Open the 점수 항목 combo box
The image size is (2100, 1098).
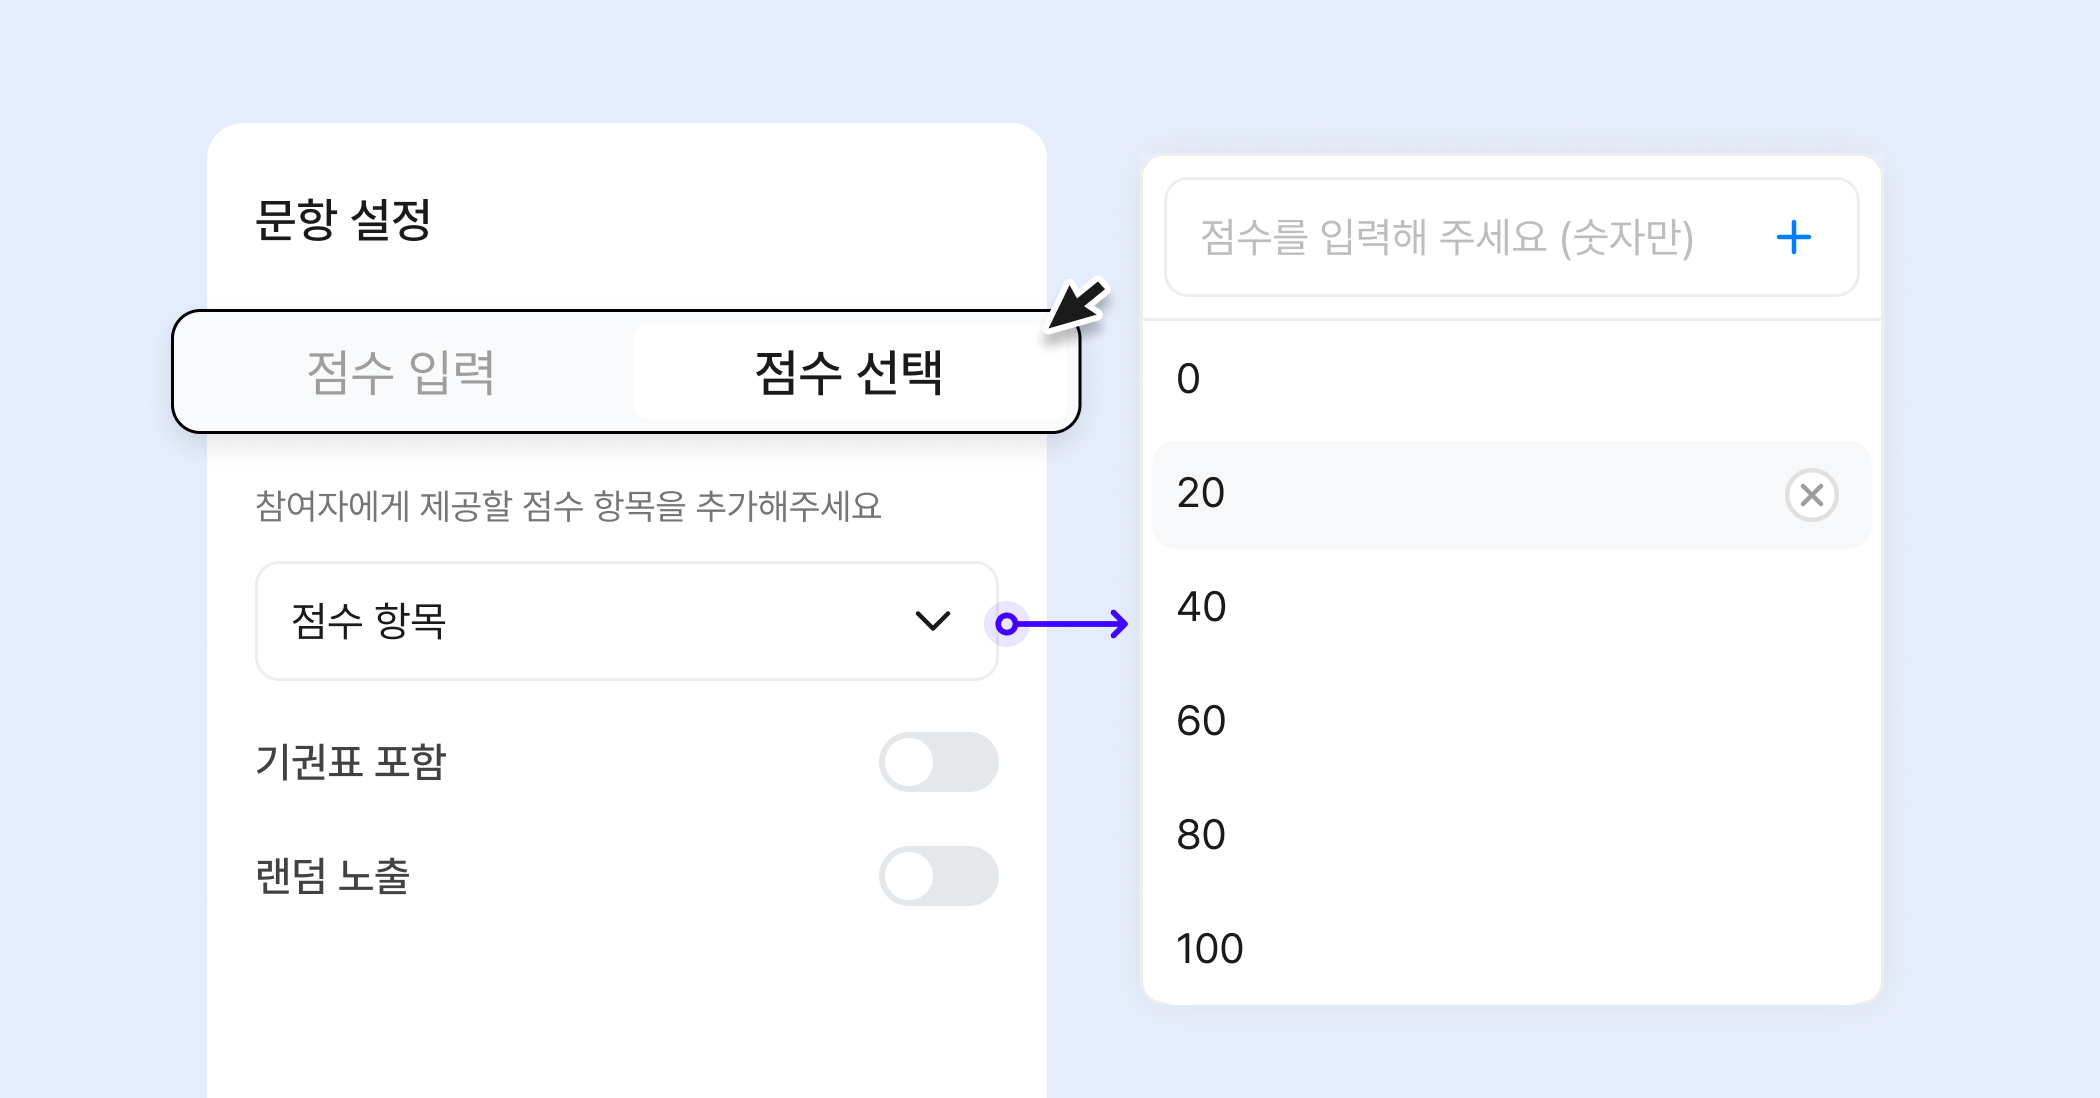click(600, 621)
